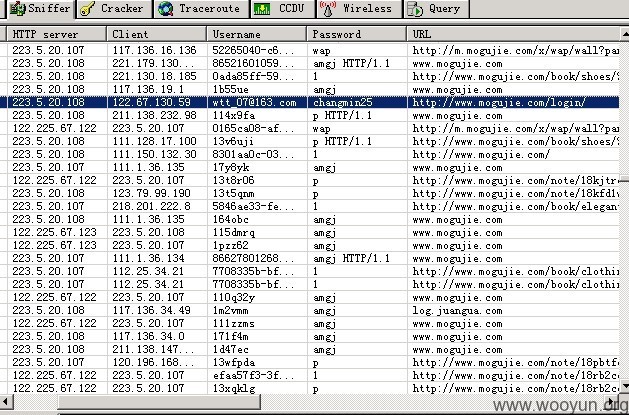Click client 123.79.99.190 cell
Image resolution: width=629 pixels, height=415 pixels.
pyautogui.click(x=157, y=193)
